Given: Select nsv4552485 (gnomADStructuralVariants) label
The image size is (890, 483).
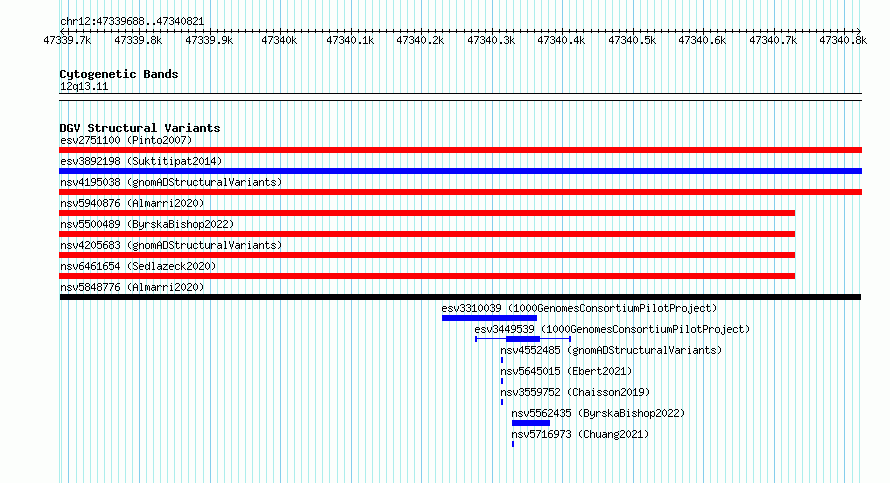Looking at the screenshot, I should [611, 350].
